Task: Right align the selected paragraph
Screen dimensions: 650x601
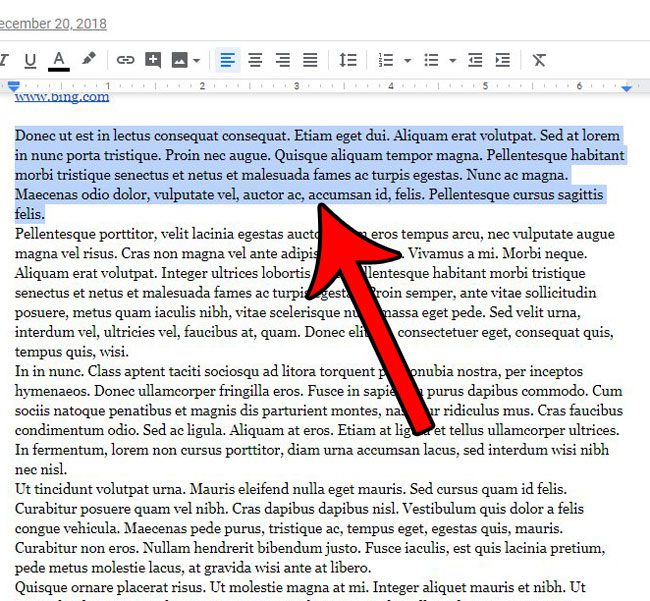Action: coord(283,60)
